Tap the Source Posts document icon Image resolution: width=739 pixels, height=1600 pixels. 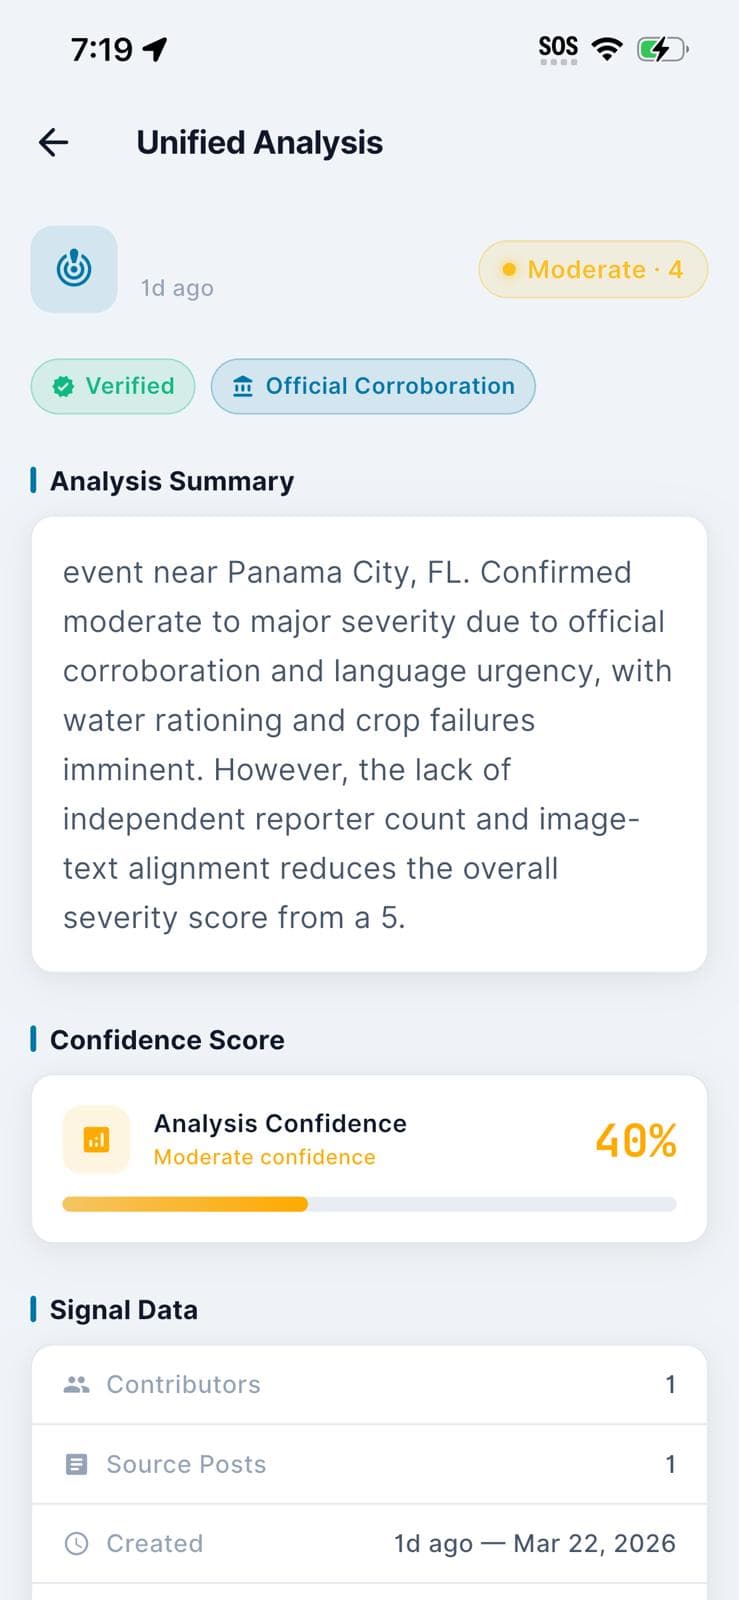click(x=77, y=1463)
